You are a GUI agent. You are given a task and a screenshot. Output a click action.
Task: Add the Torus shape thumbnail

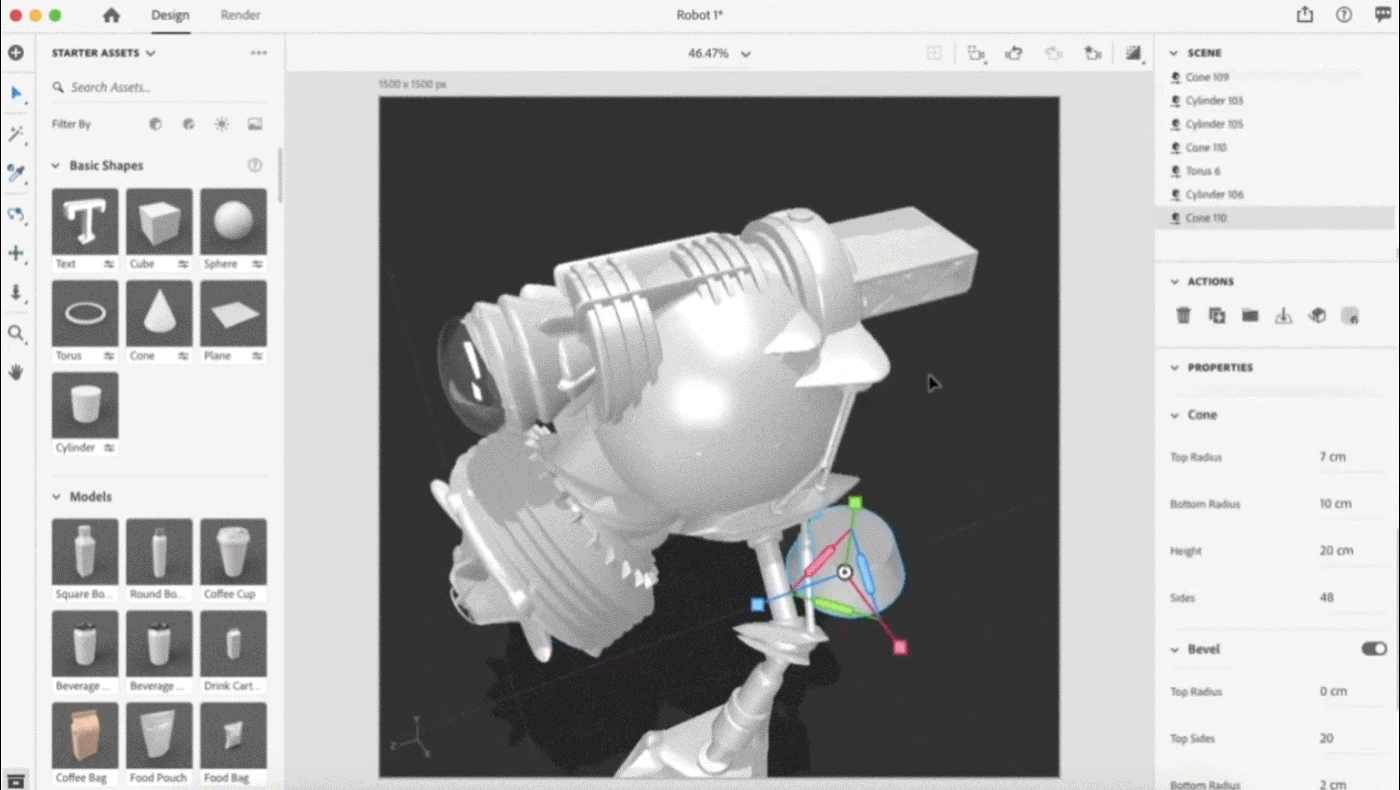point(85,313)
